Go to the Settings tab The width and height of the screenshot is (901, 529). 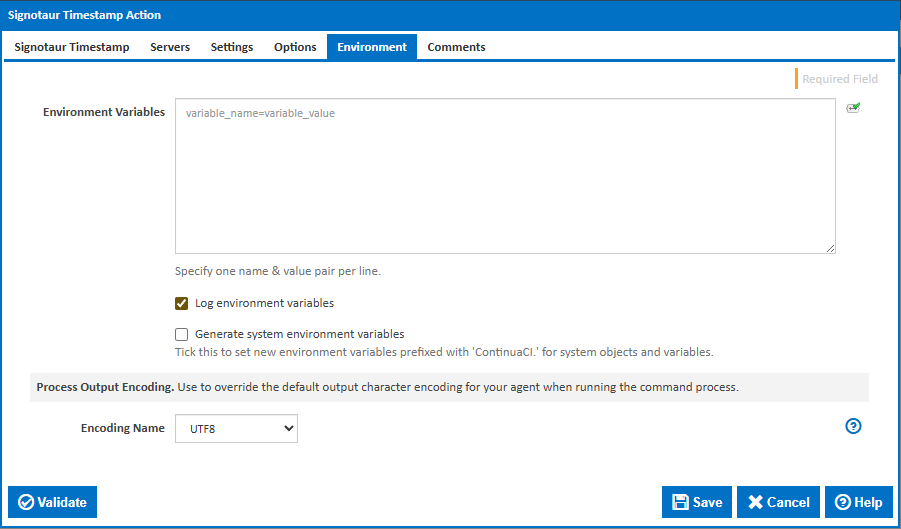click(232, 47)
